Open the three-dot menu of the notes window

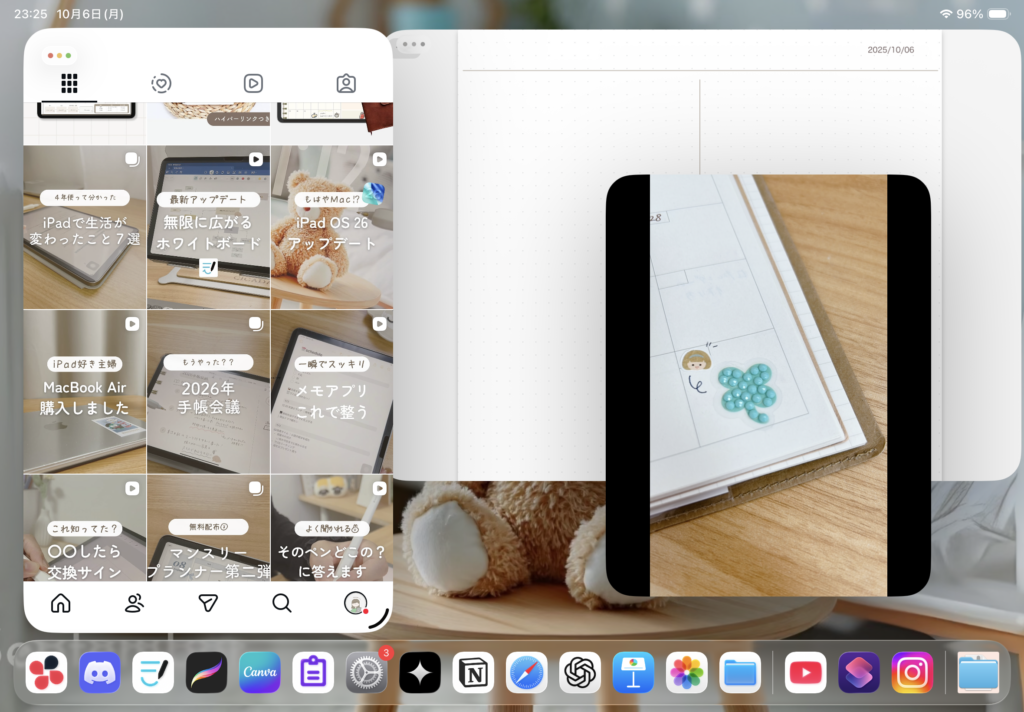coord(412,44)
